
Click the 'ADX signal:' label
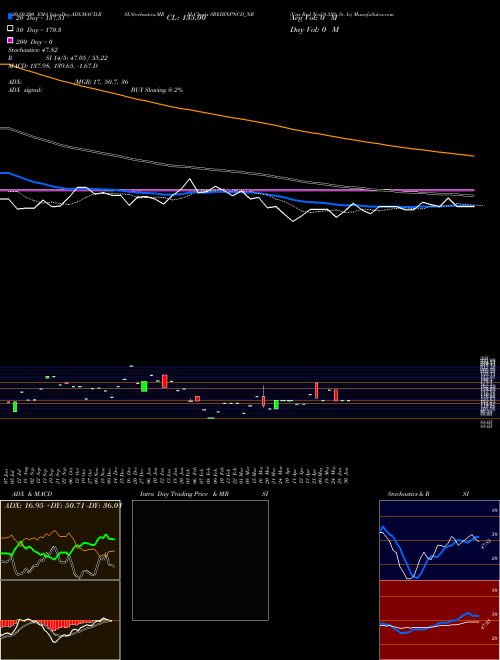(25, 90)
